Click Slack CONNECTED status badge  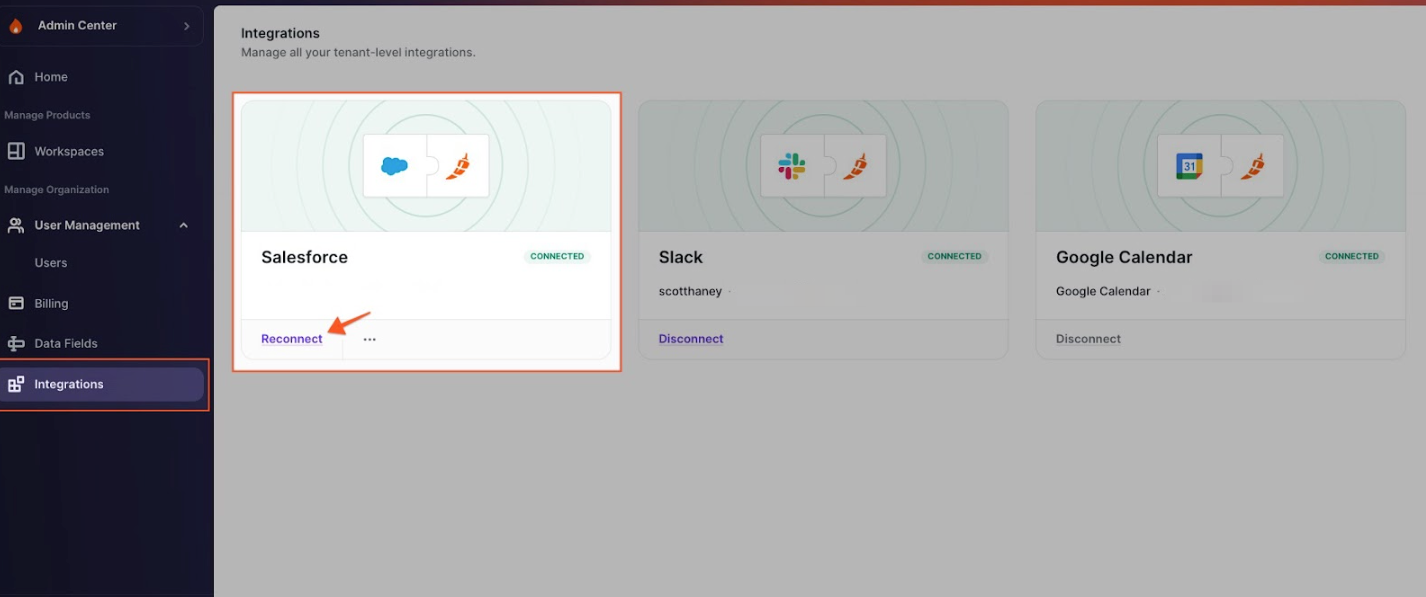pos(954,256)
